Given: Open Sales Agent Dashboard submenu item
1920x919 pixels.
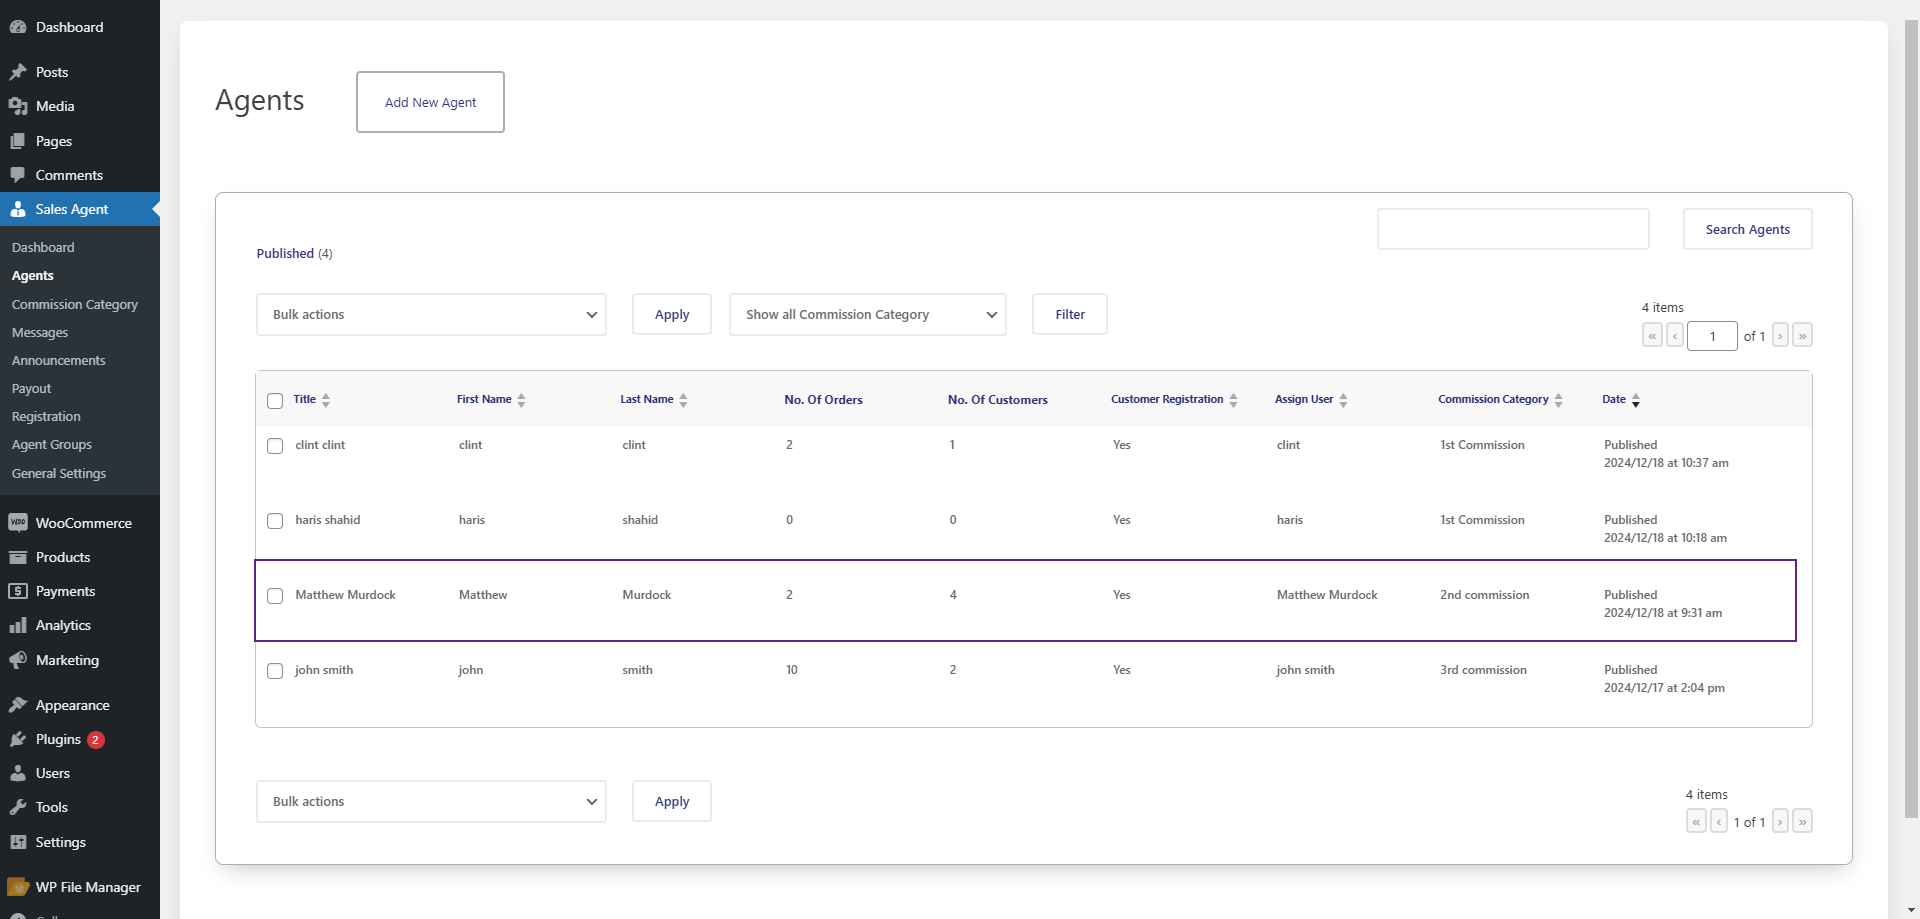Looking at the screenshot, I should 43,247.
